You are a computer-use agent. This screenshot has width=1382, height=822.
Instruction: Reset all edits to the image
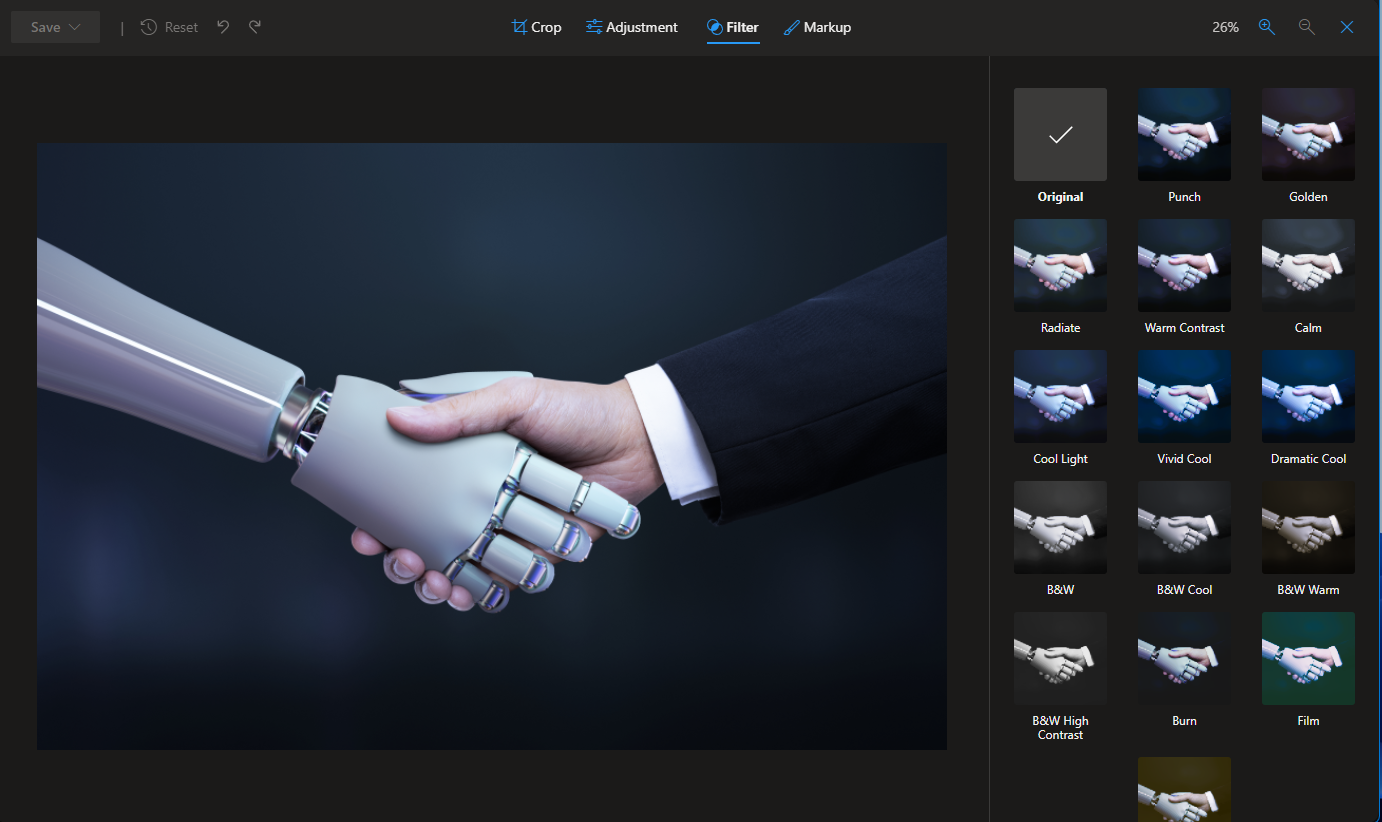click(169, 27)
